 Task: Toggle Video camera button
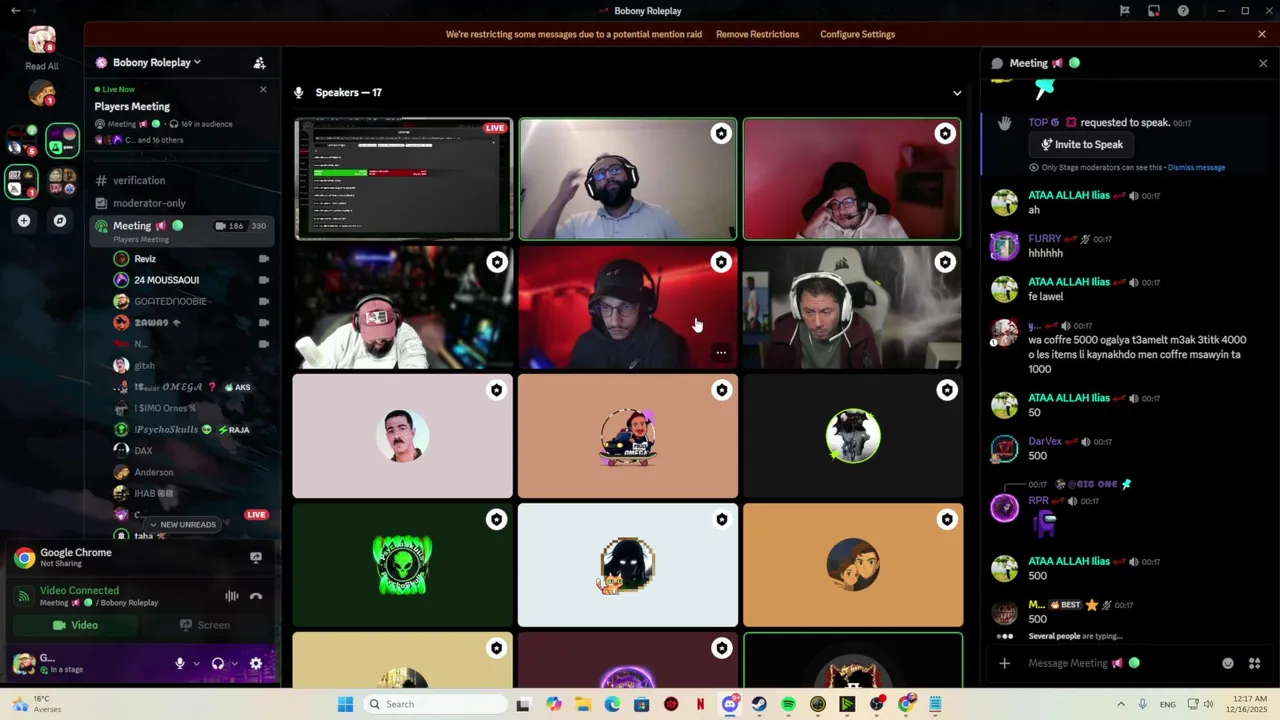[x=75, y=625]
